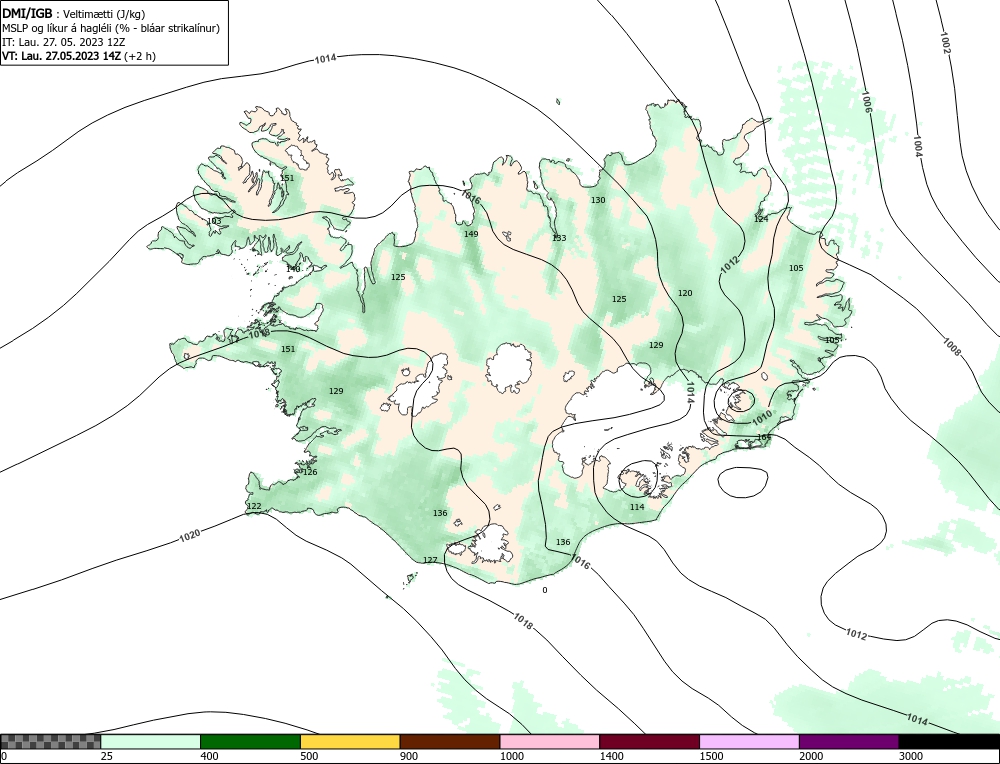
Task: Select the 'VT: Lau. 27.05.2023 14Z' line
Action: point(79,55)
